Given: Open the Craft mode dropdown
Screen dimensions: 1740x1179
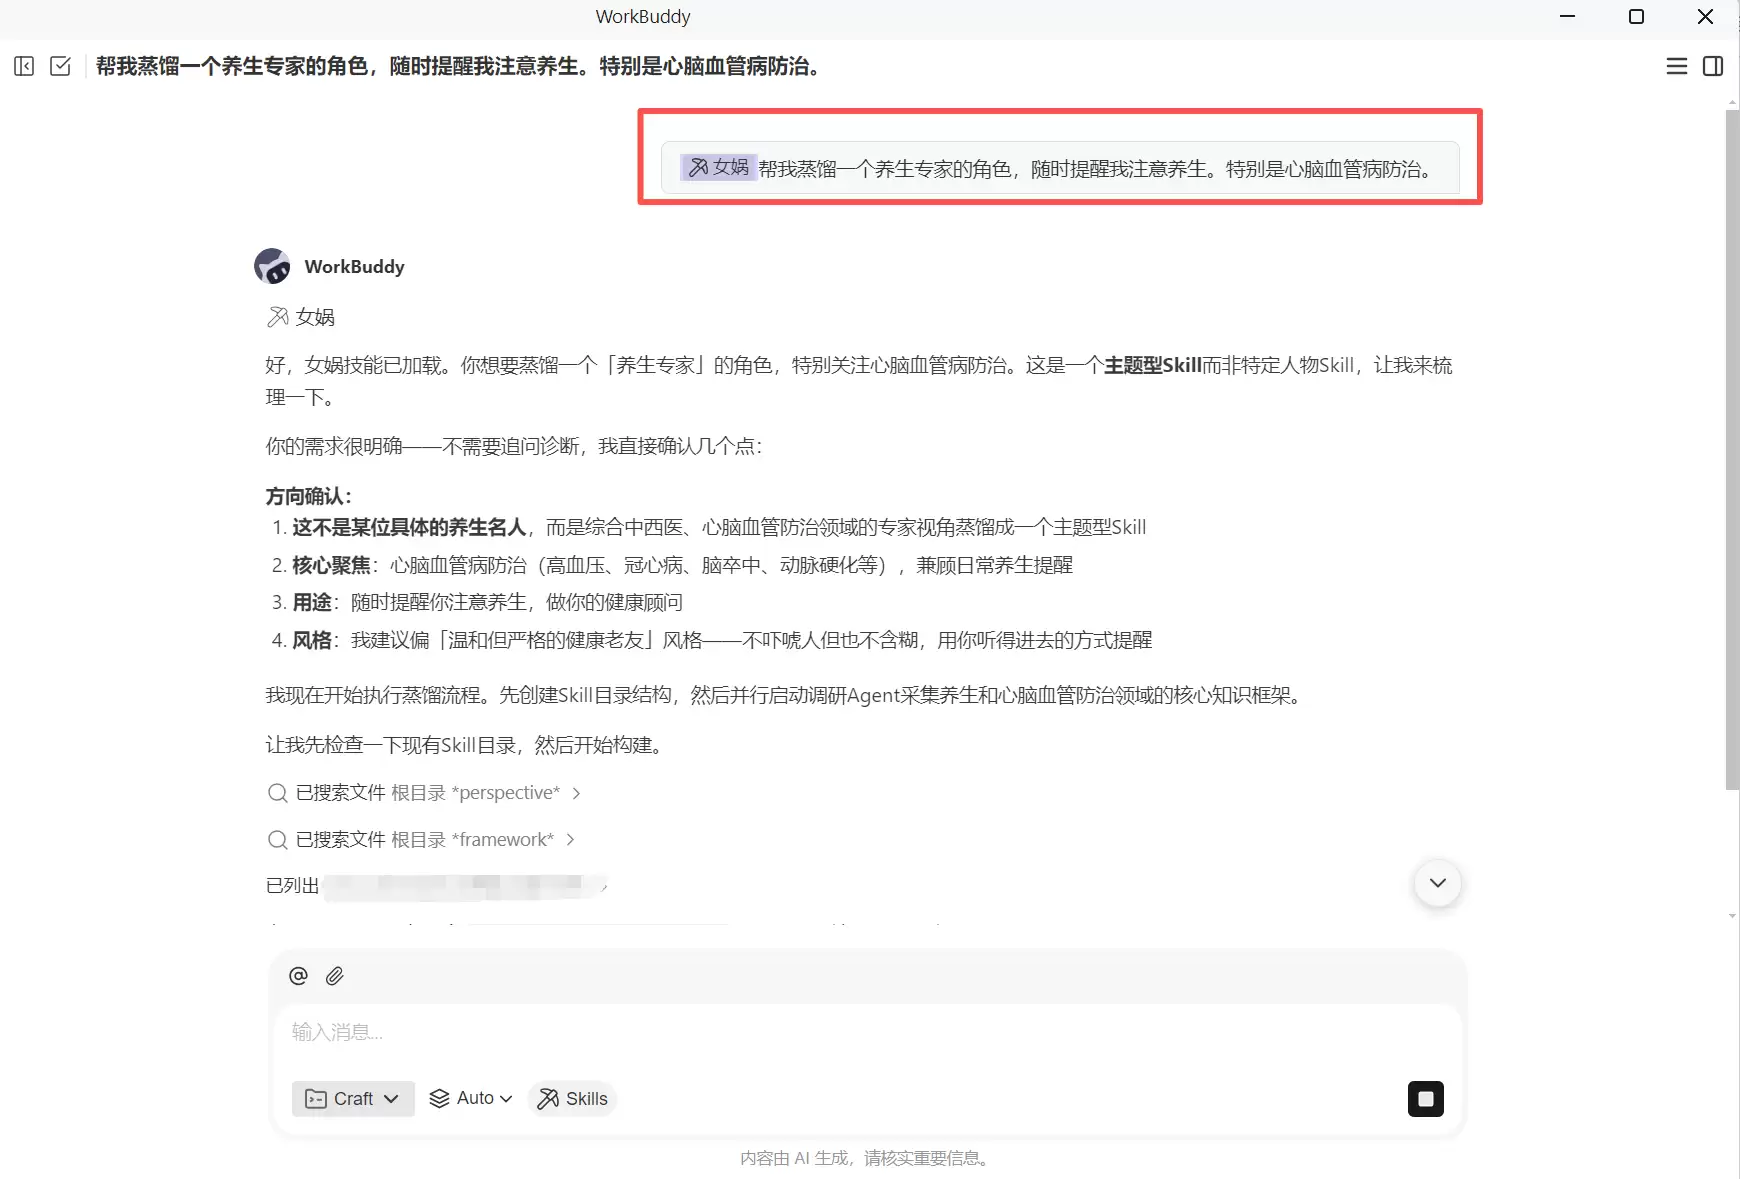Looking at the screenshot, I should pos(353,1099).
